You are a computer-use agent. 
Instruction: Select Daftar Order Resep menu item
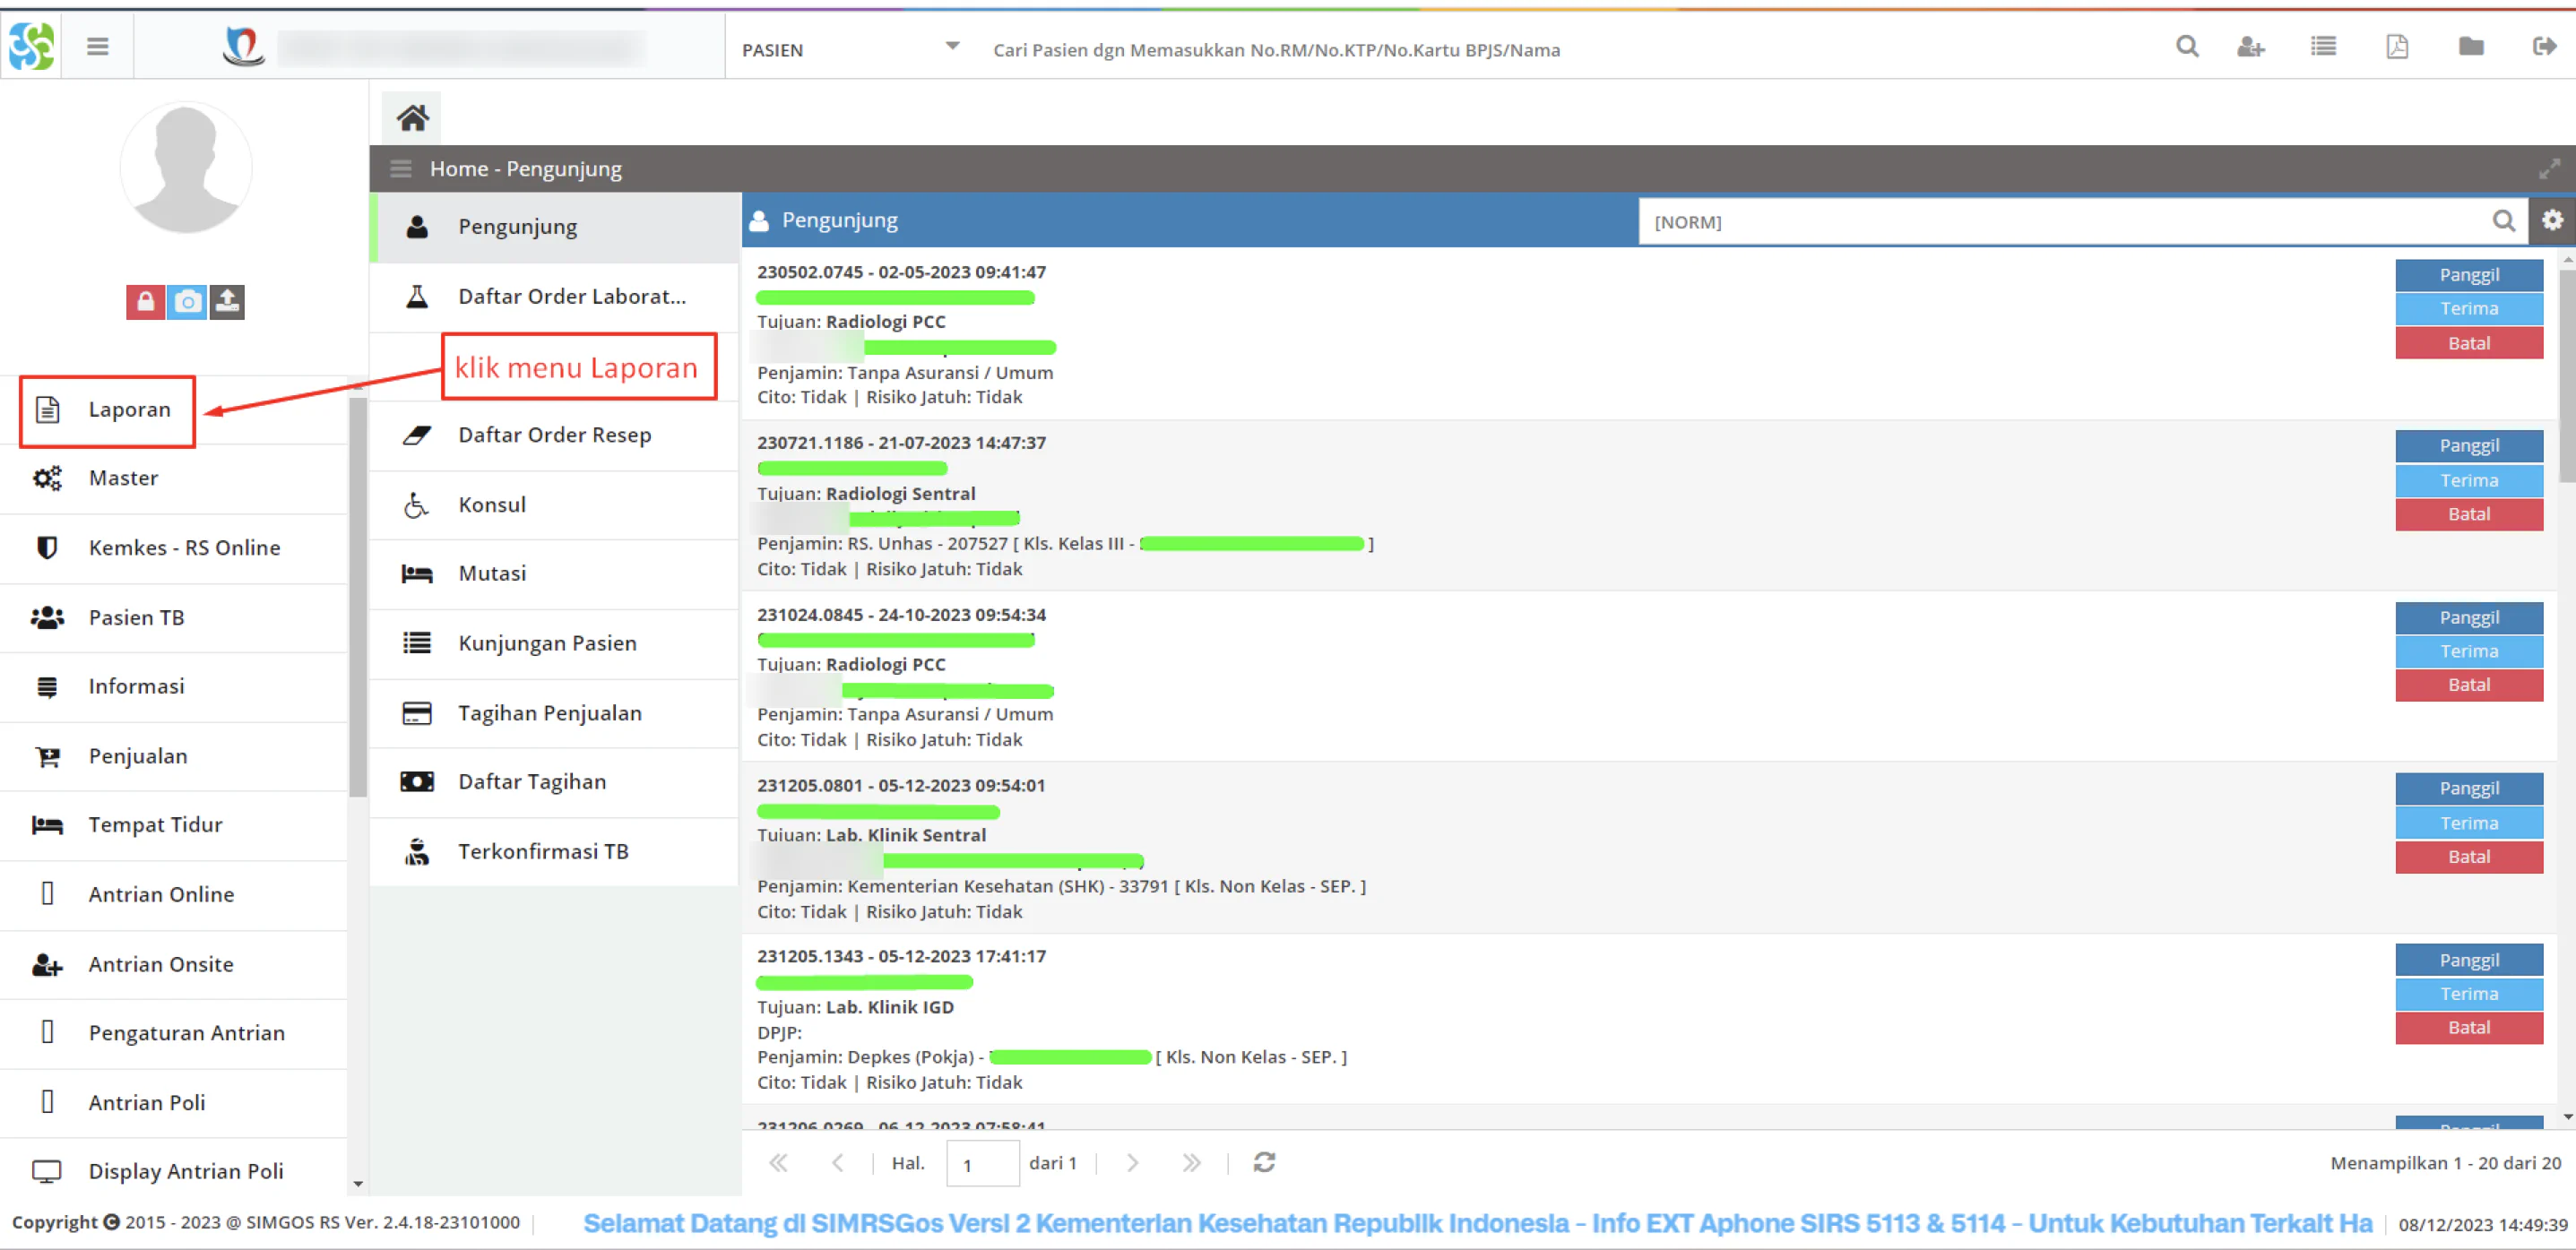tap(555, 435)
